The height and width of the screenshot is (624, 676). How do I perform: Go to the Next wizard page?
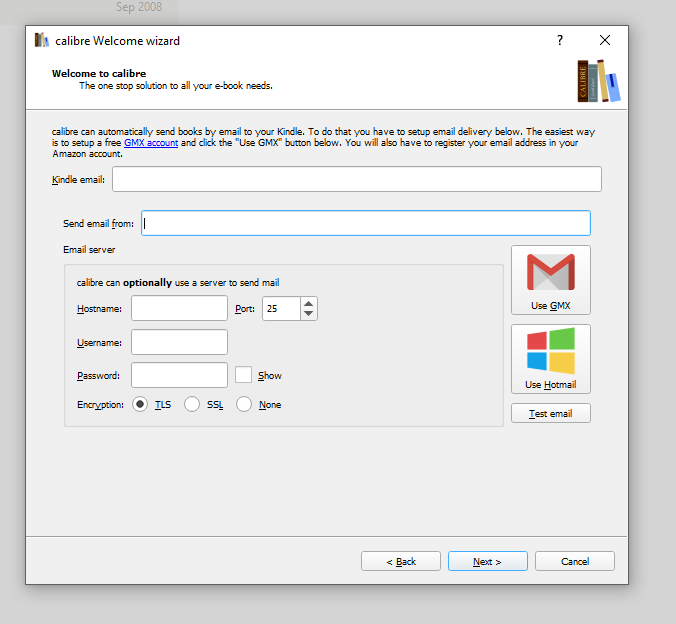point(487,561)
